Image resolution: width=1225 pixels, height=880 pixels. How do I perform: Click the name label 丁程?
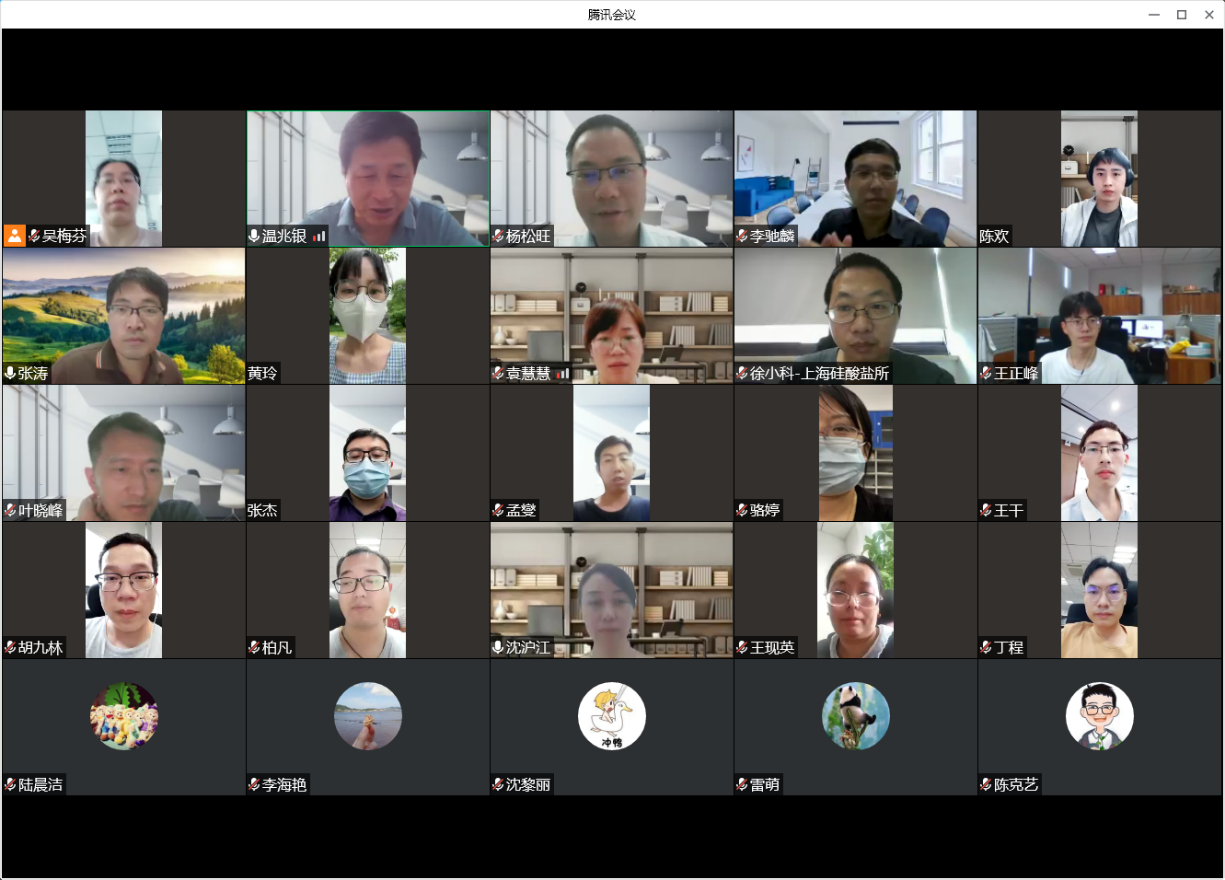pos(1009,648)
